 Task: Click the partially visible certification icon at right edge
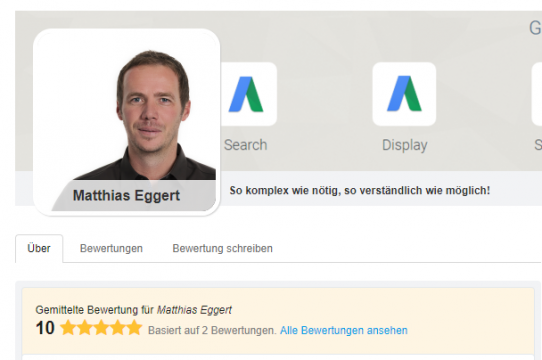537,94
